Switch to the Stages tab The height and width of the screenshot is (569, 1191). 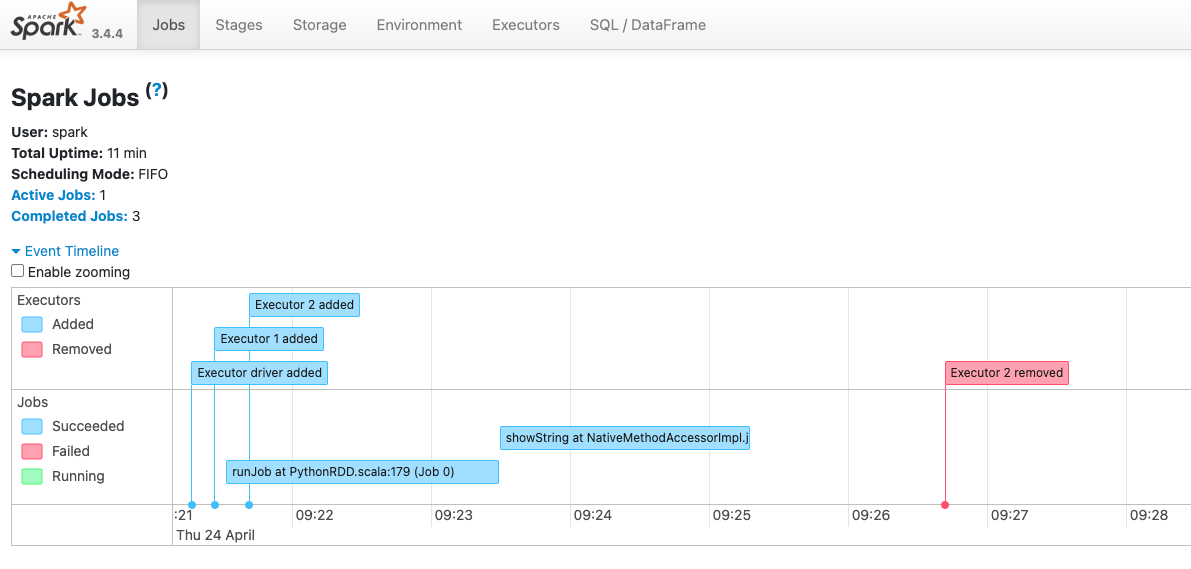239,25
